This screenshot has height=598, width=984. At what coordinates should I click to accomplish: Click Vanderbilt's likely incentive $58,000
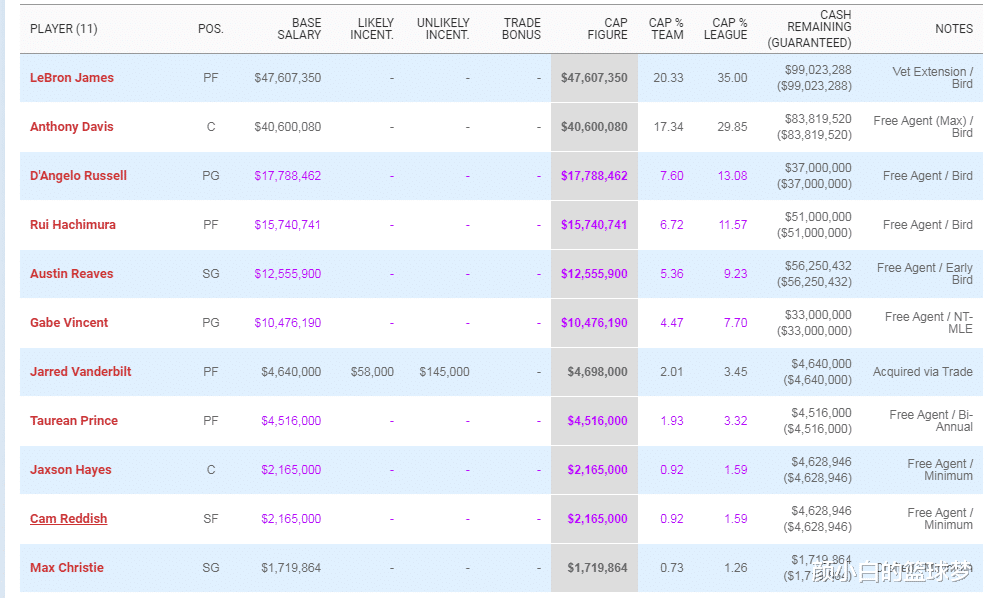click(372, 371)
